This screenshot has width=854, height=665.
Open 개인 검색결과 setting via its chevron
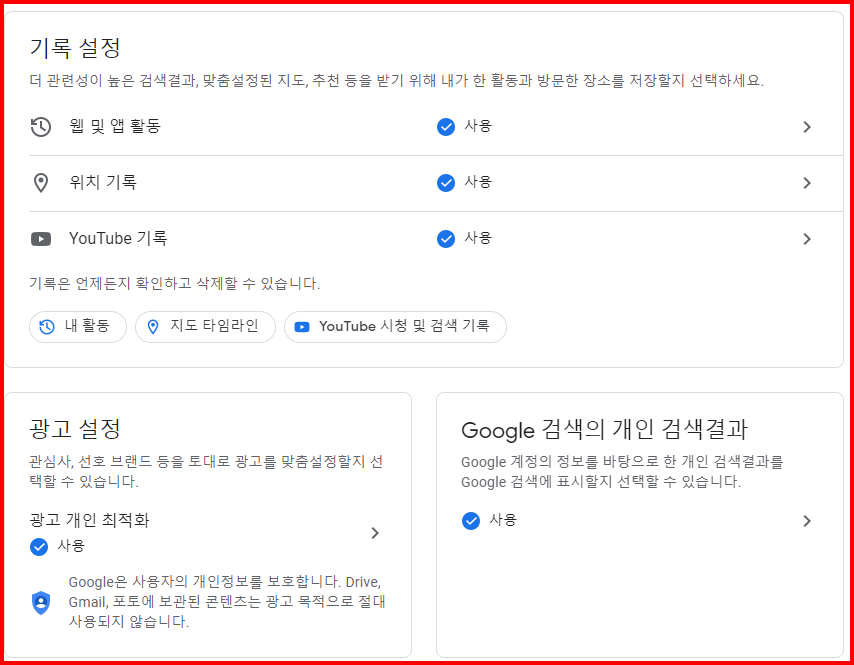[807, 521]
